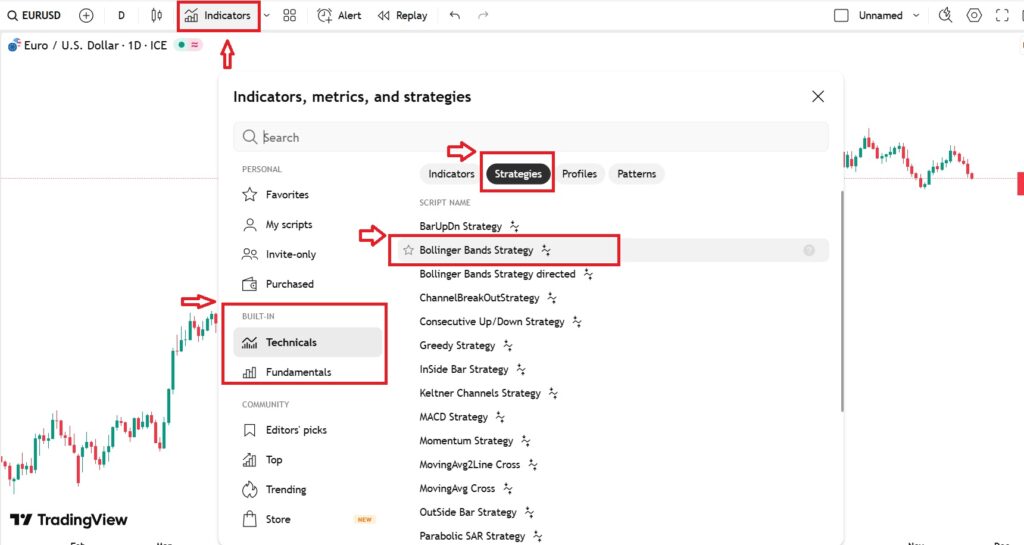The height and width of the screenshot is (545, 1024).
Task: Open the layout setup grid icon
Action: (x=290, y=15)
